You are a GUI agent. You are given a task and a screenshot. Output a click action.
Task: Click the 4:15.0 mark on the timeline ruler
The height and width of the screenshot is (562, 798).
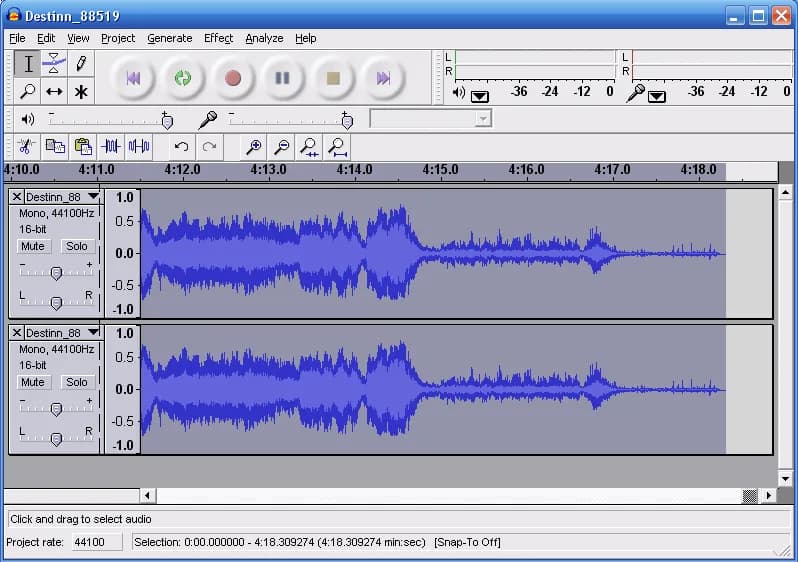click(440, 170)
